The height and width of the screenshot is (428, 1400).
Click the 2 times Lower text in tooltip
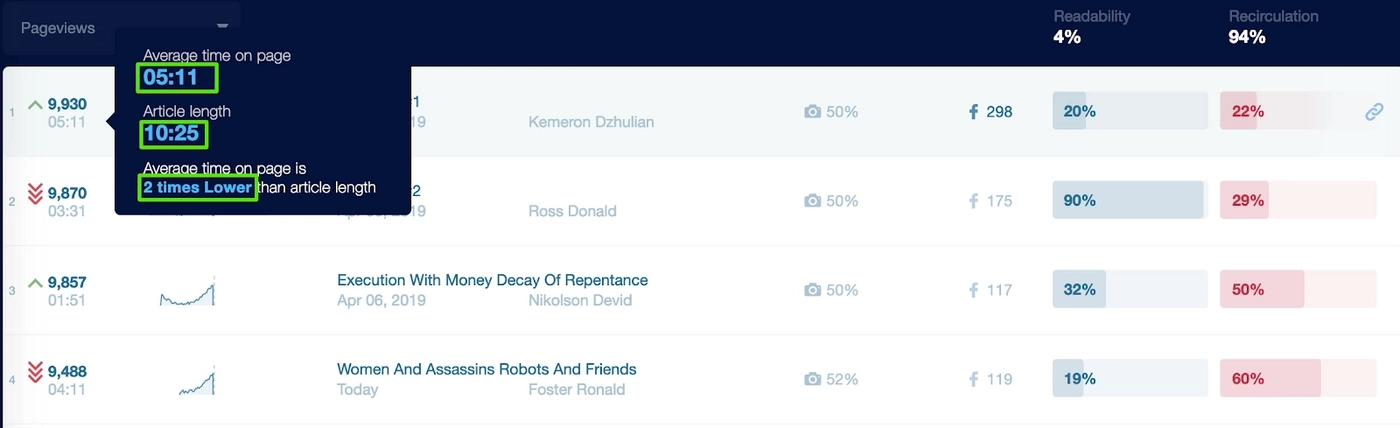click(198, 187)
